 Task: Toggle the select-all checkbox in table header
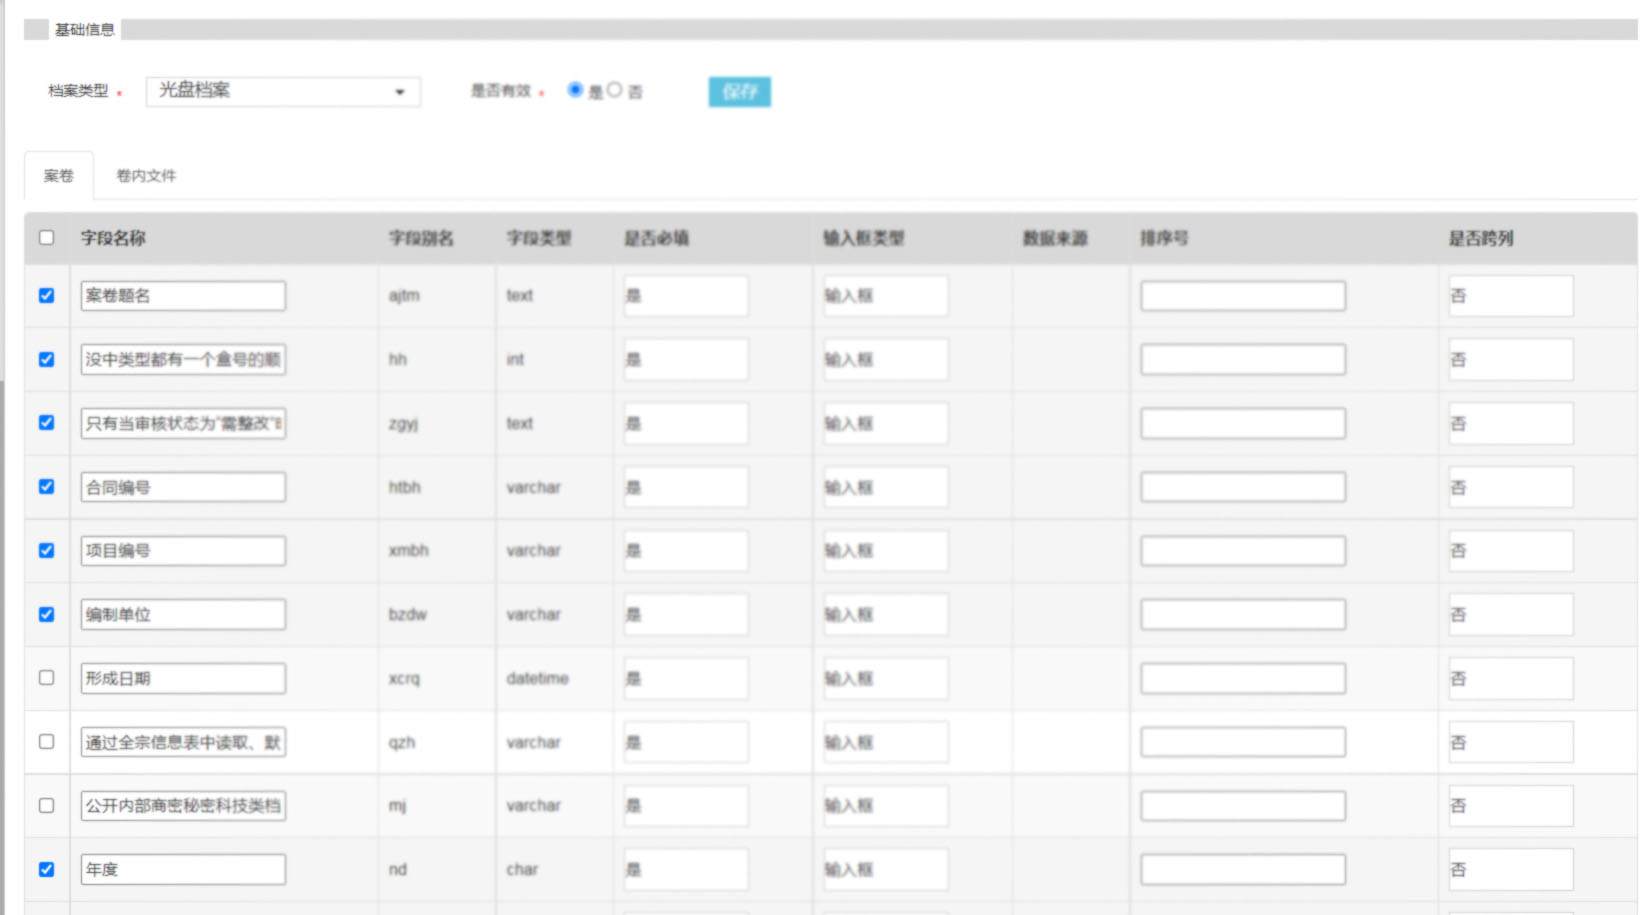click(x=47, y=238)
